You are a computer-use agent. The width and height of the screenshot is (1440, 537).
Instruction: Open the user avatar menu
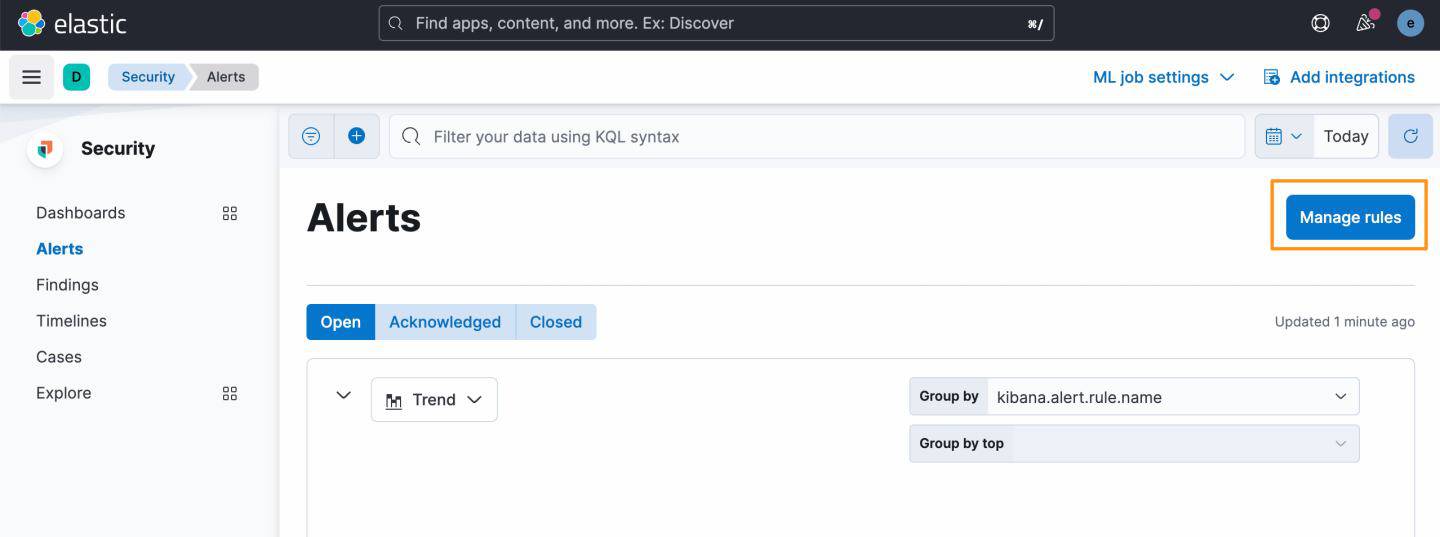1410,23
